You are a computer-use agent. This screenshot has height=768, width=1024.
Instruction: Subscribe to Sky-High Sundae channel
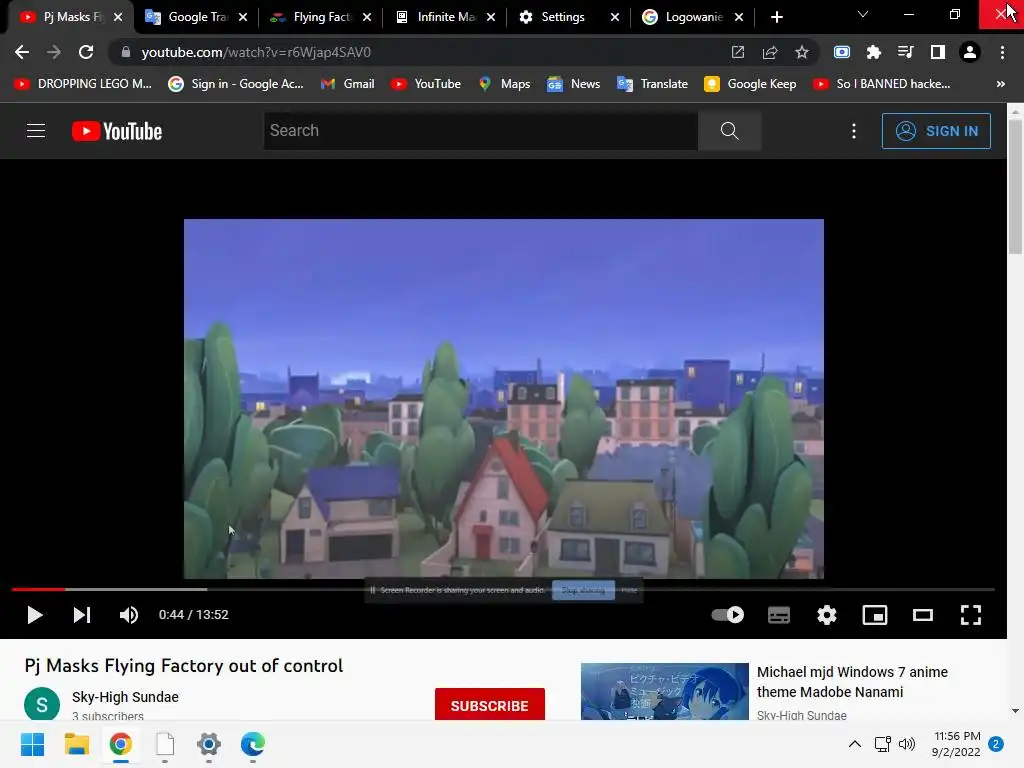click(489, 705)
